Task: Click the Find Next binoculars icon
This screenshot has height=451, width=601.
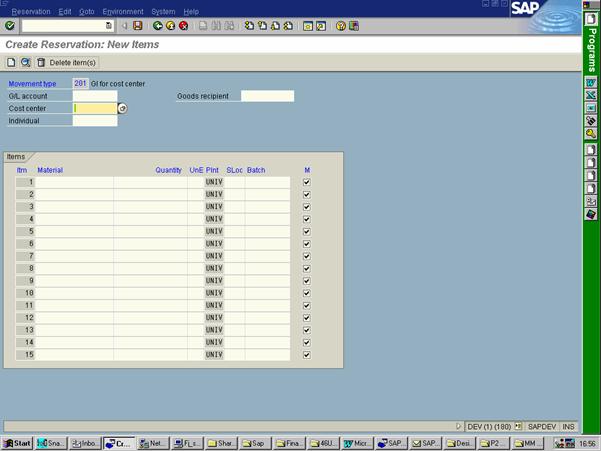Action: coord(229,26)
